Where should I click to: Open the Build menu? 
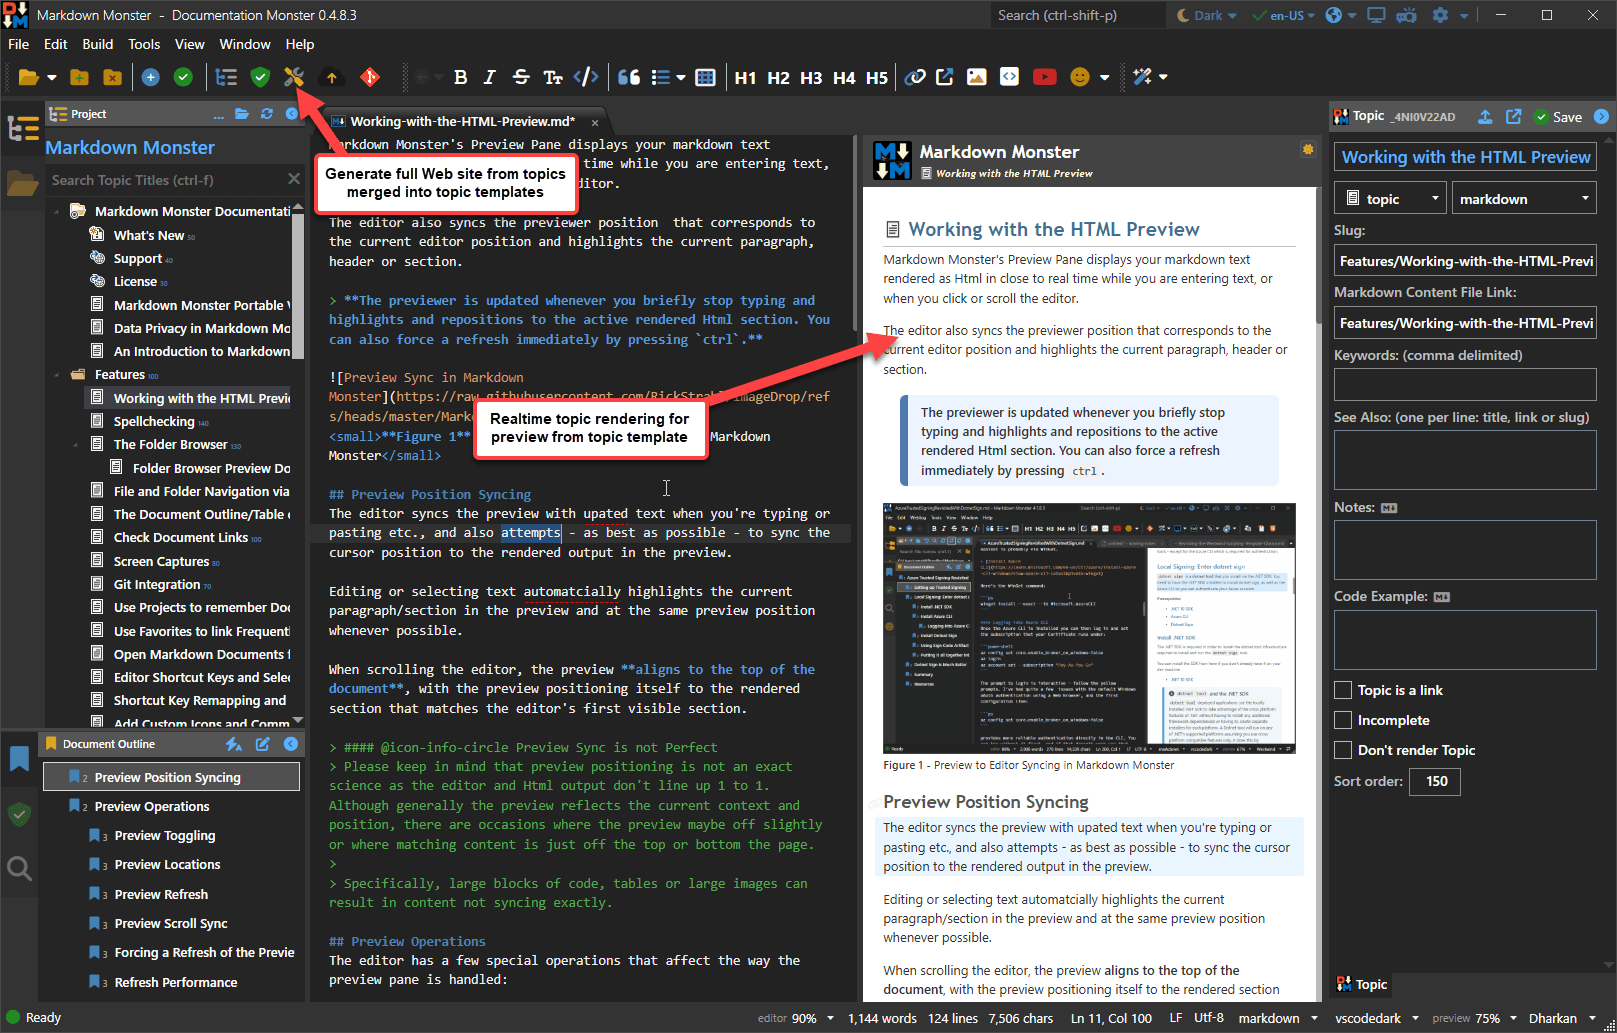click(x=97, y=44)
